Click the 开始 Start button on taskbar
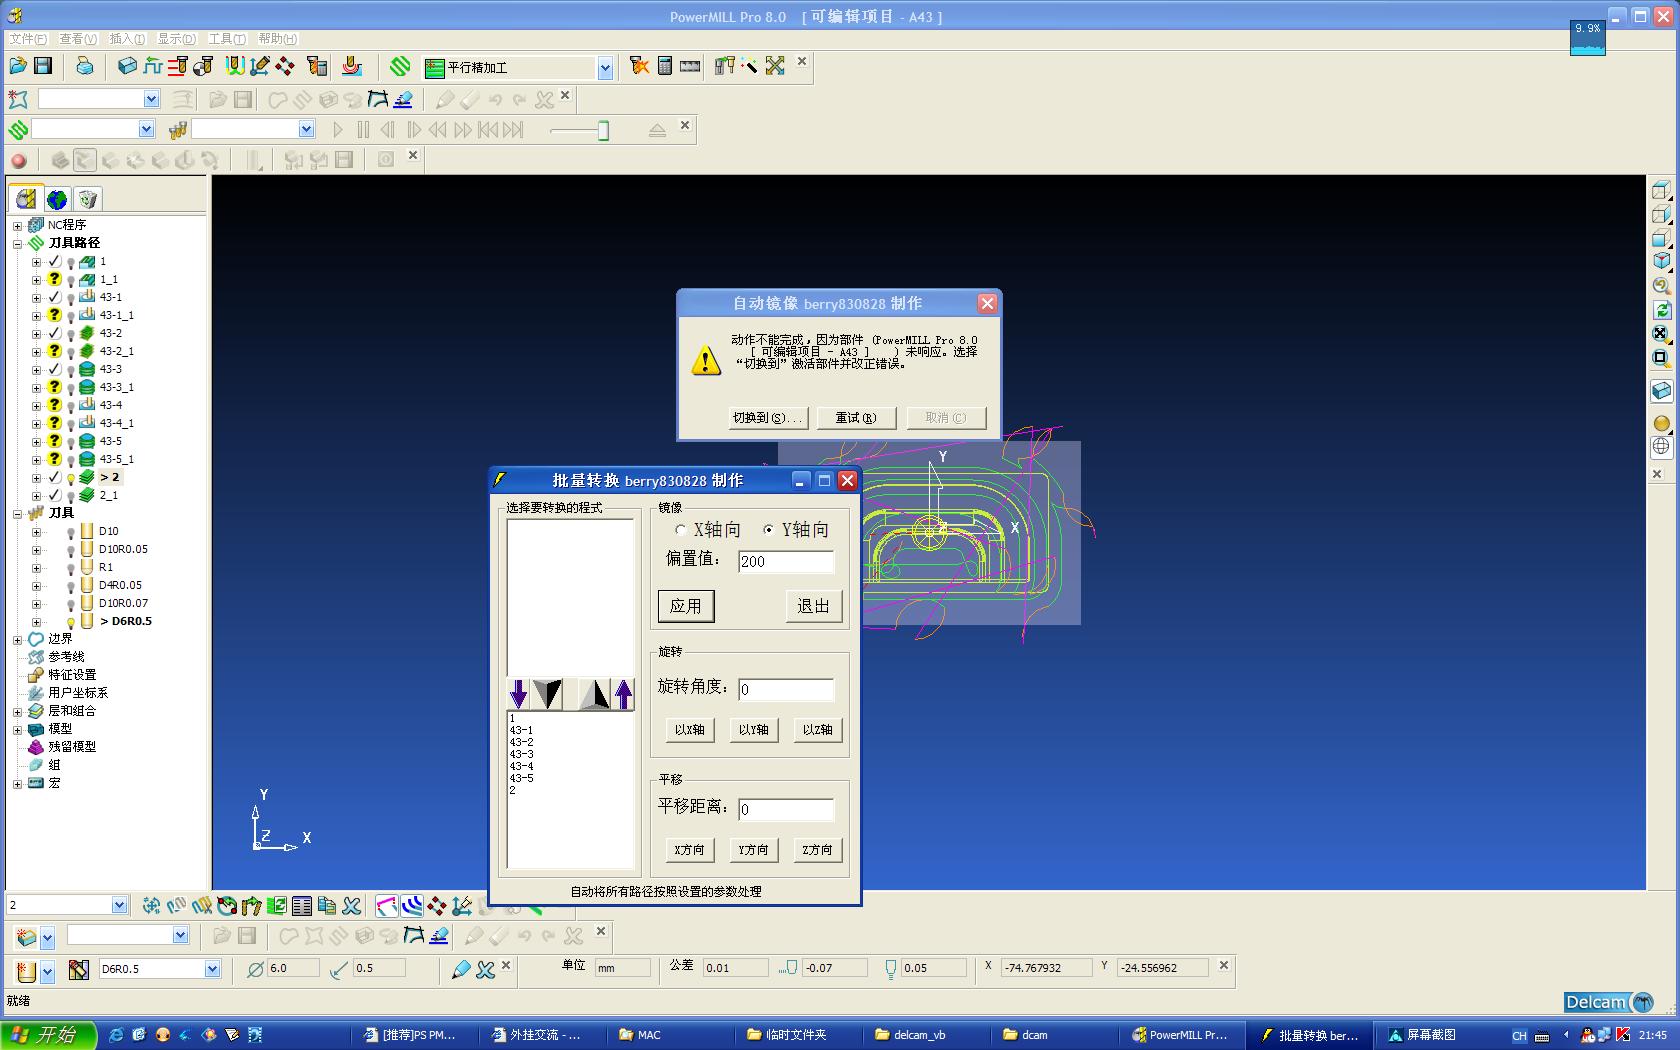 point(48,1035)
